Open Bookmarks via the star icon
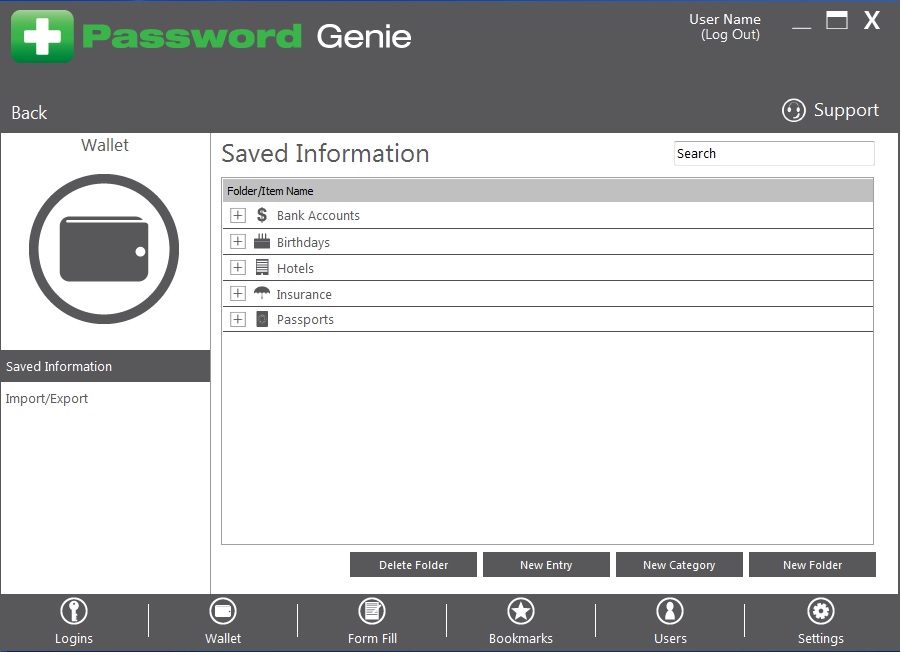The height and width of the screenshot is (652, 902). coord(521,611)
